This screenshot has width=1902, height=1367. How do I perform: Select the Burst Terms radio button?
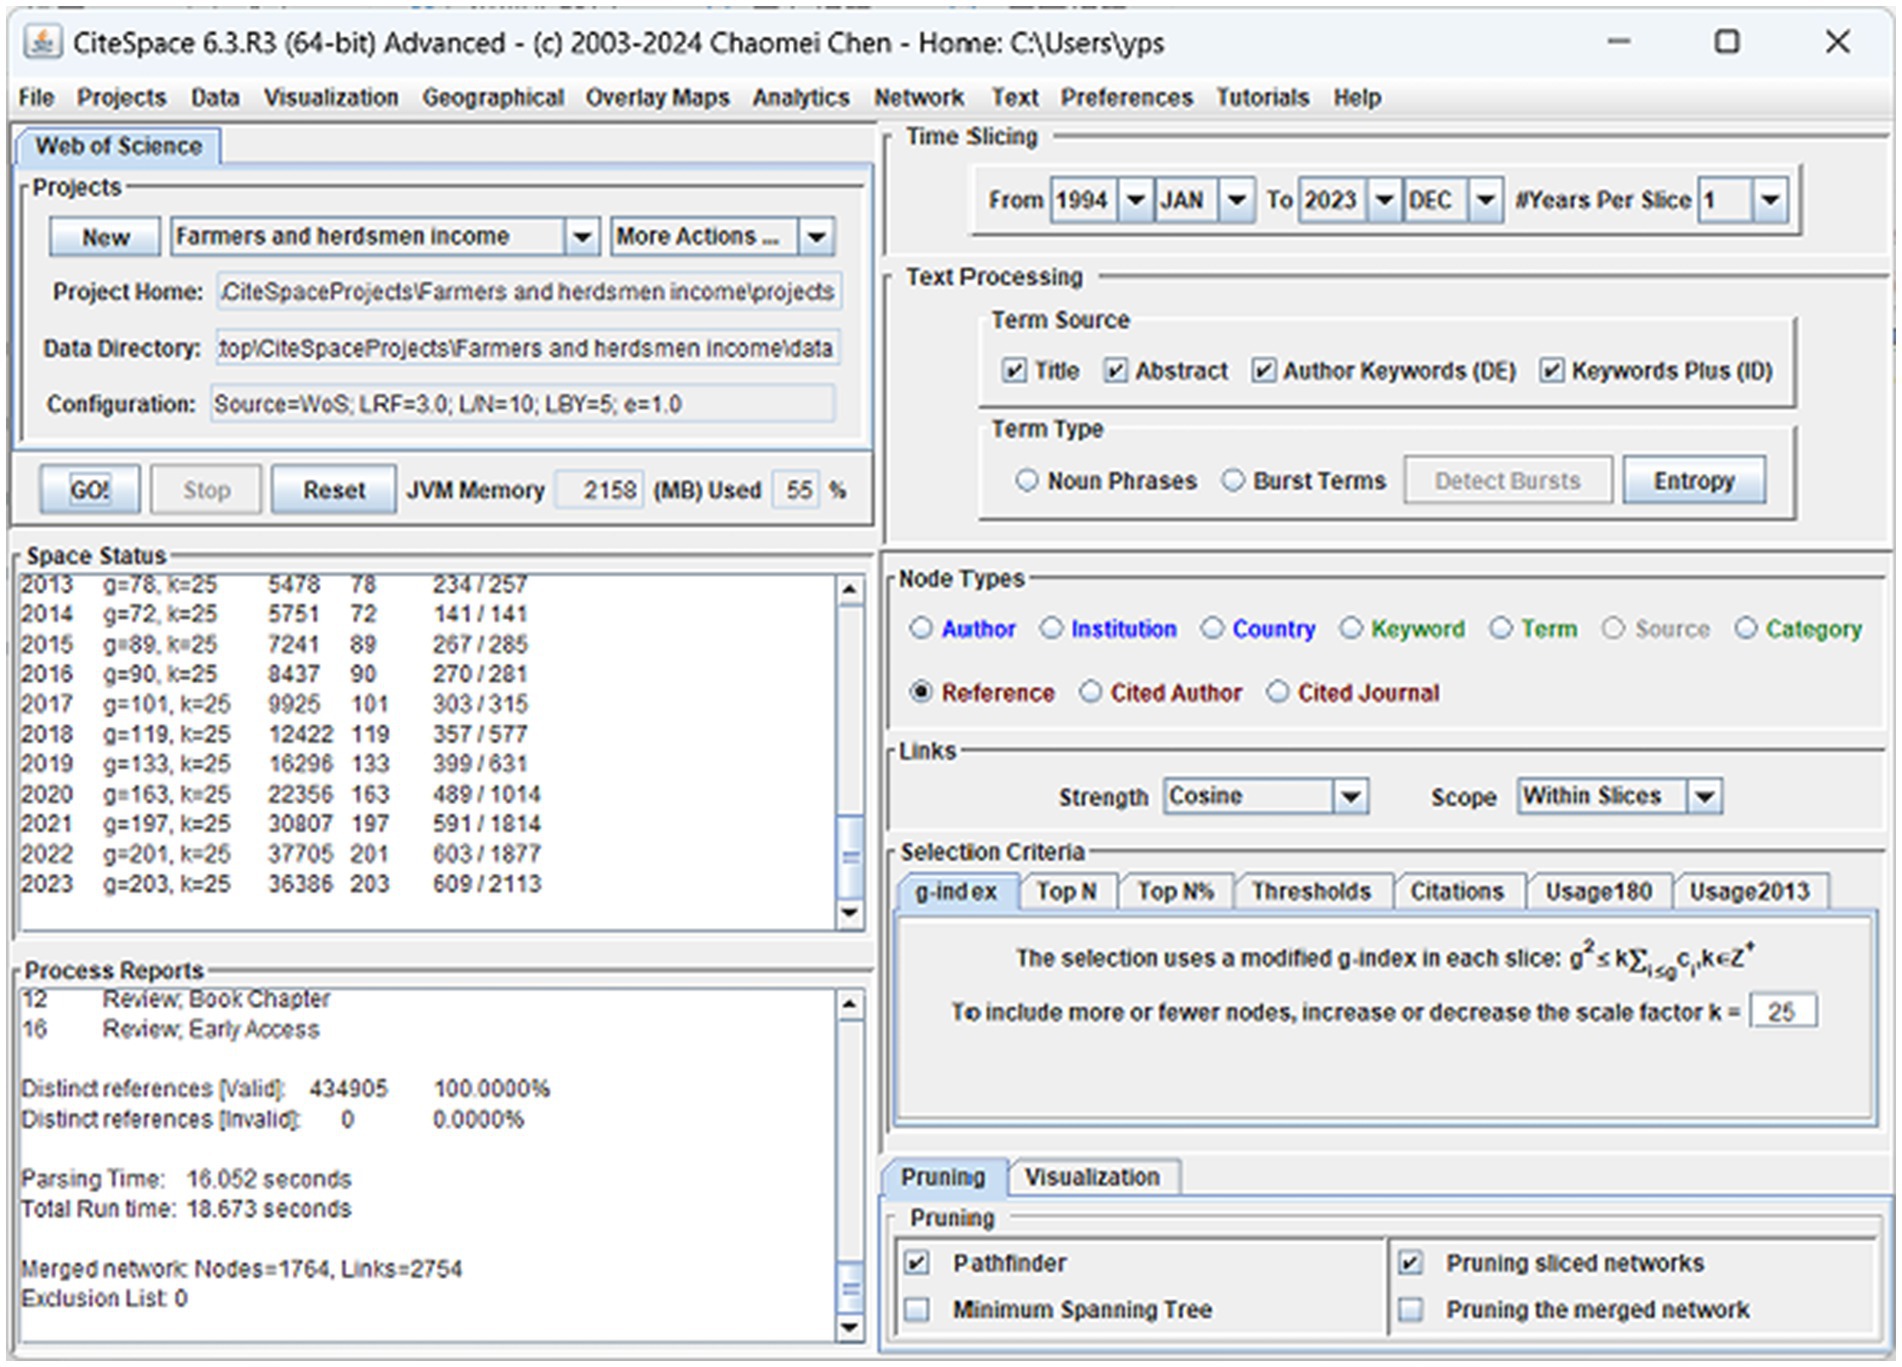[1234, 481]
